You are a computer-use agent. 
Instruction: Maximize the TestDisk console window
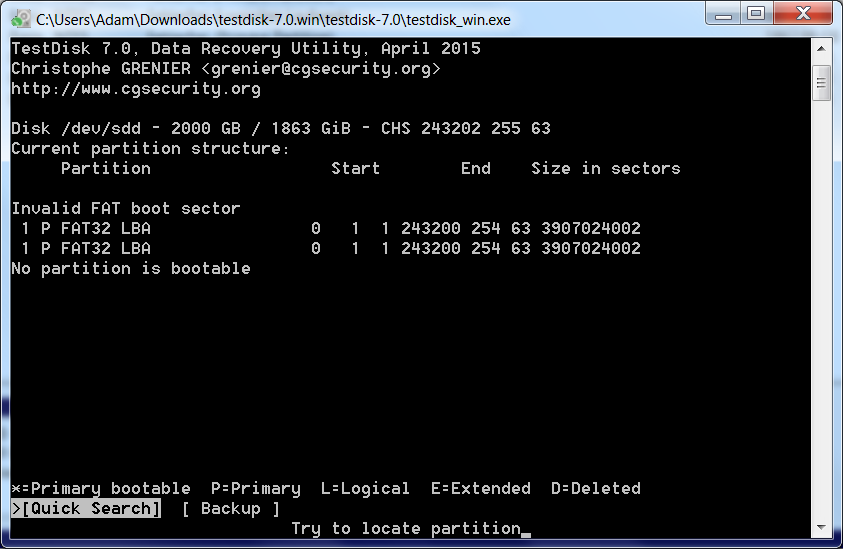pyautogui.click(x=755, y=14)
